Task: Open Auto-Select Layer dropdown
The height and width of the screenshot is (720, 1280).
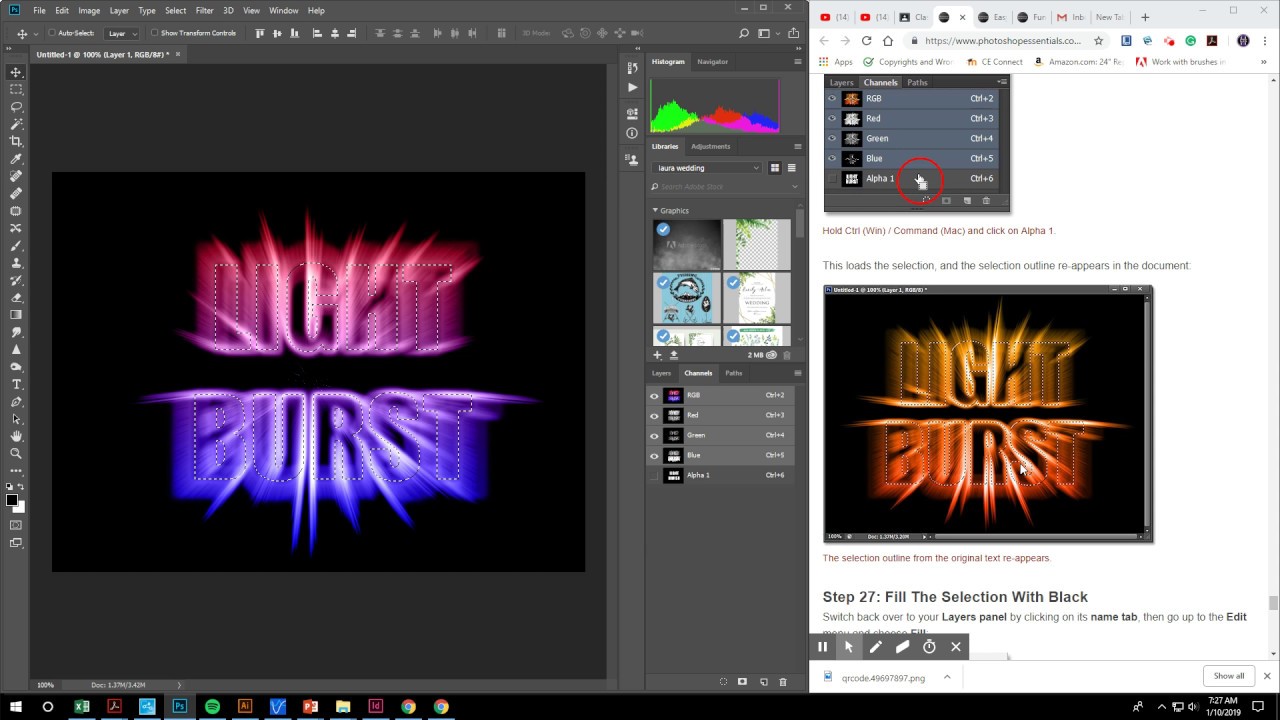Action: click(122, 33)
